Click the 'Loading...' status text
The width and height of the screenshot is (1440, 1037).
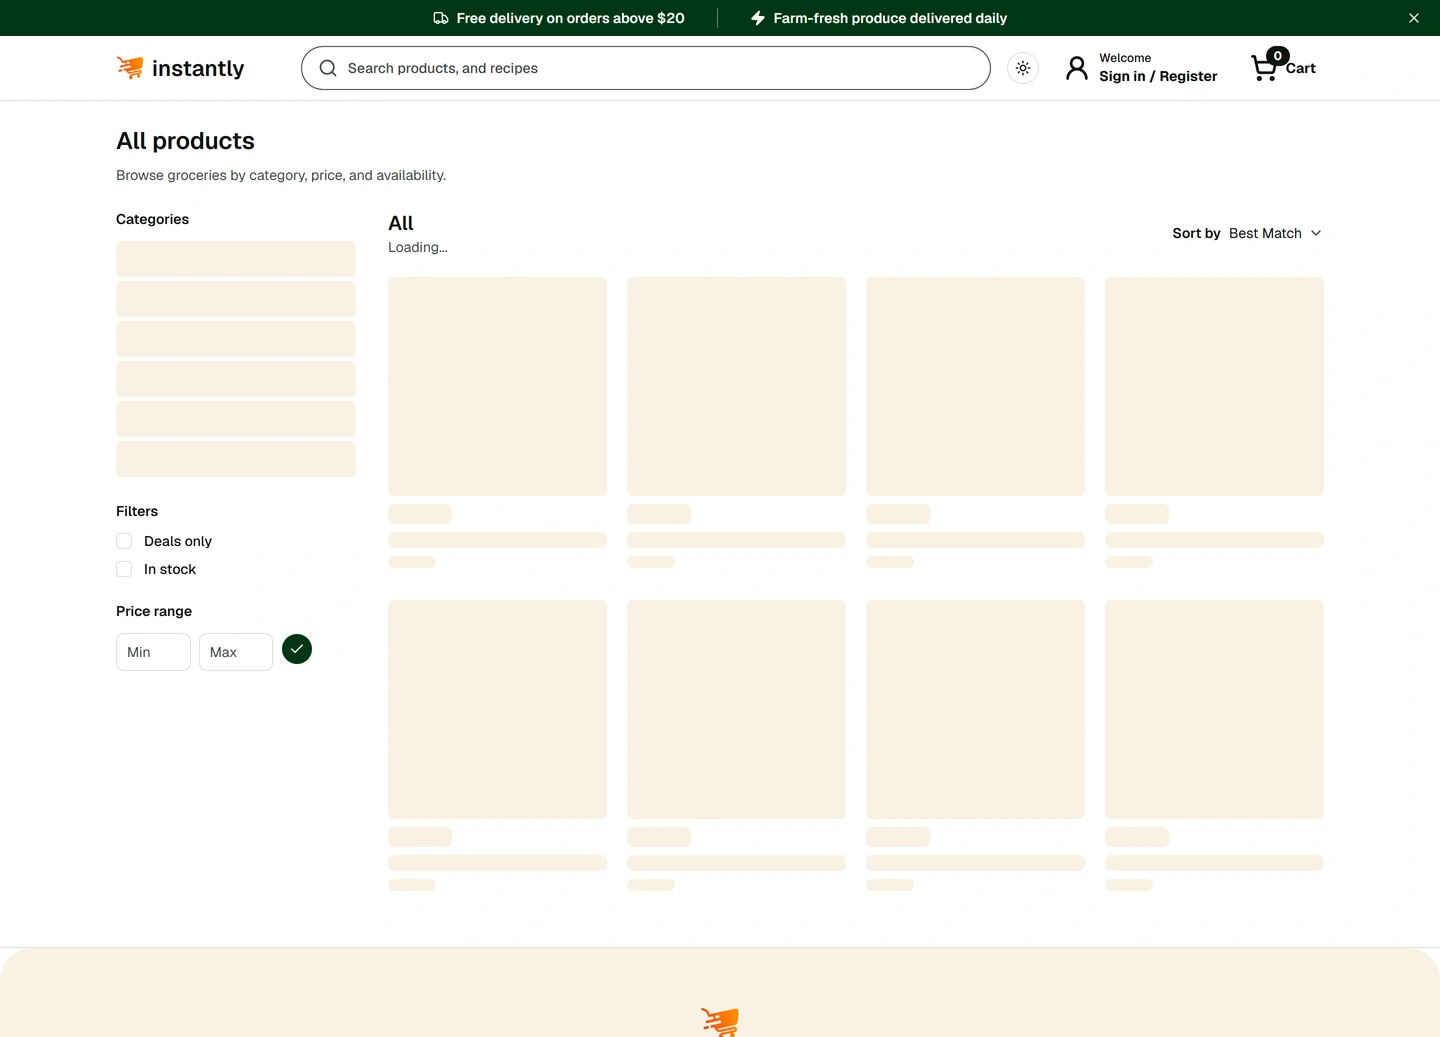tap(418, 247)
